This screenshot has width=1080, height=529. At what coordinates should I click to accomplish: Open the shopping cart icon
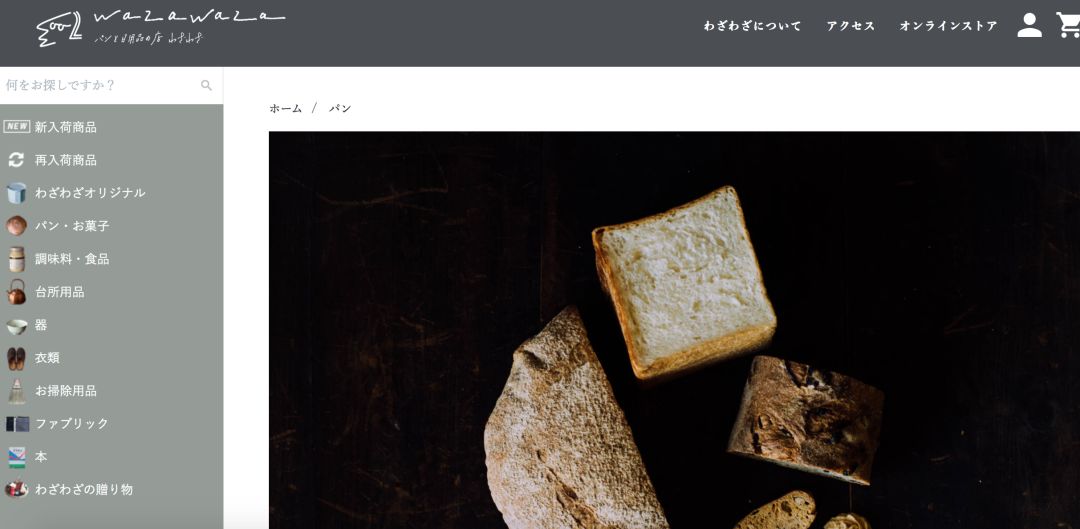pyautogui.click(x=1068, y=25)
